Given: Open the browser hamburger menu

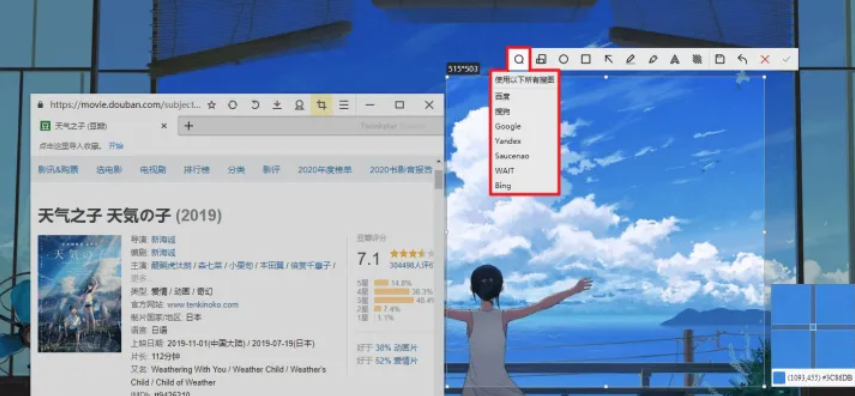Looking at the screenshot, I should click(x=344, y=105).
